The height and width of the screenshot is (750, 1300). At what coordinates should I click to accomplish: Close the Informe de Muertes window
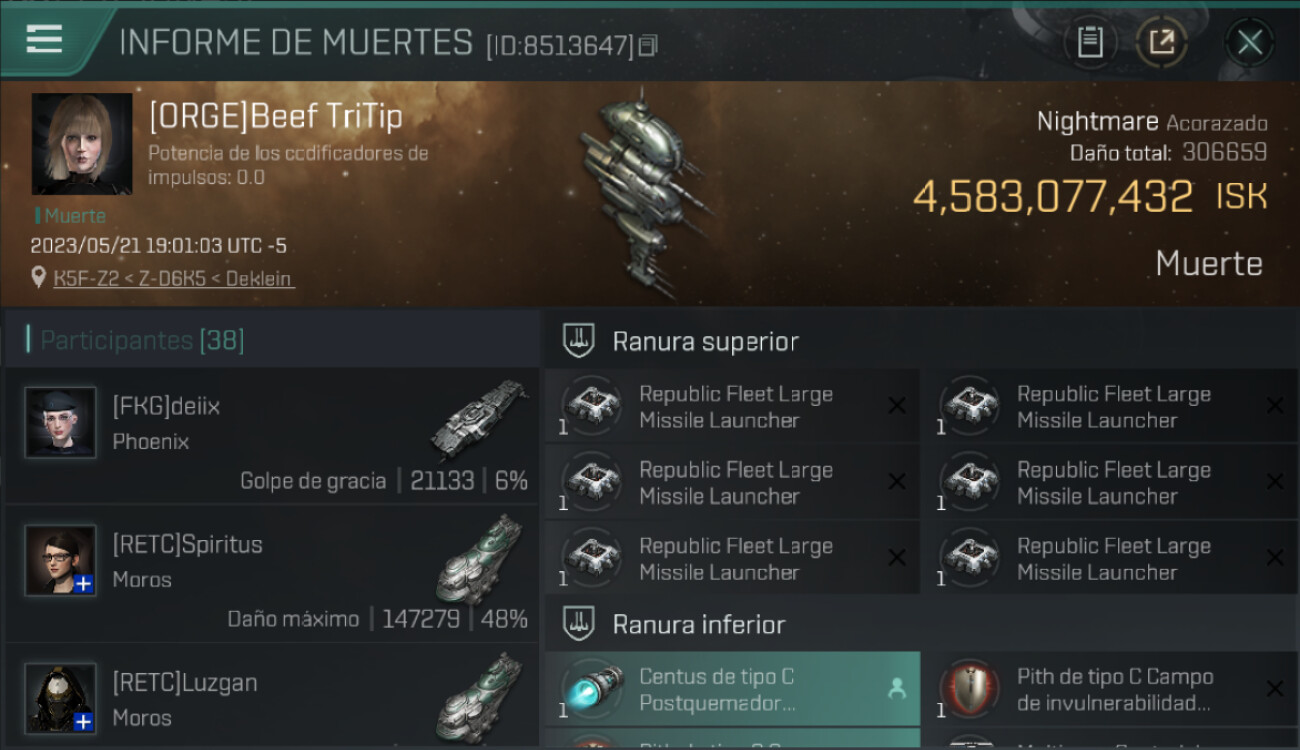pos(1250,42)
